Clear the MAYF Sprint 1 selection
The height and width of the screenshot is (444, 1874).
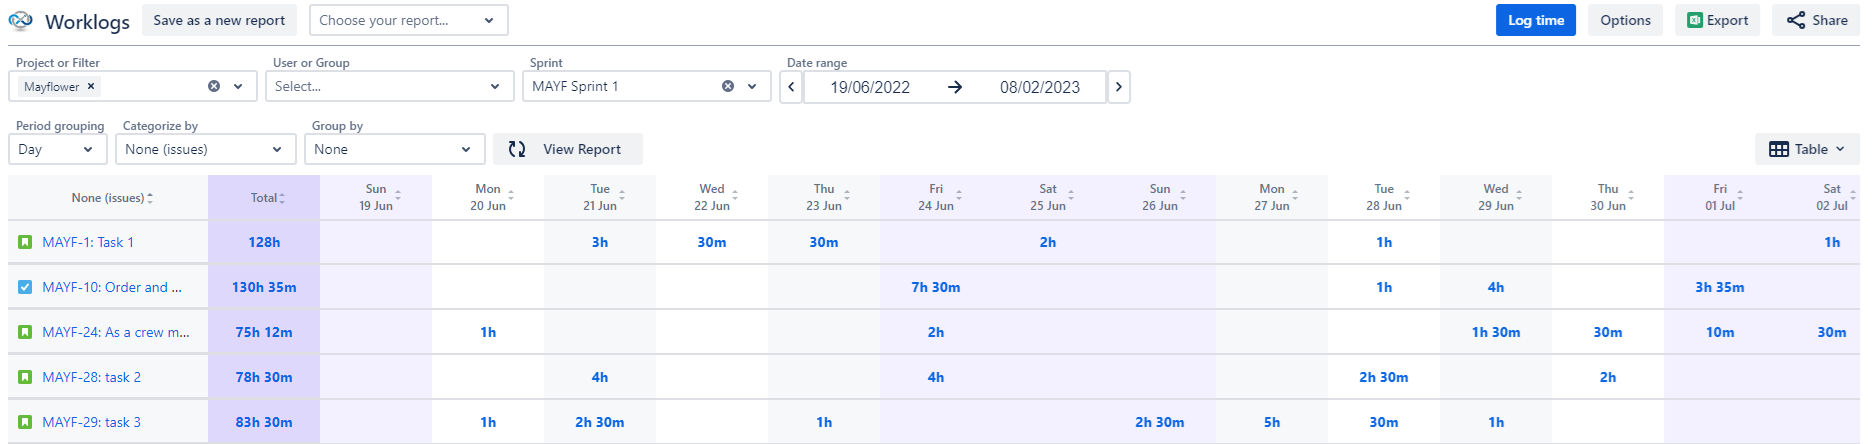[x=728, y=86]
